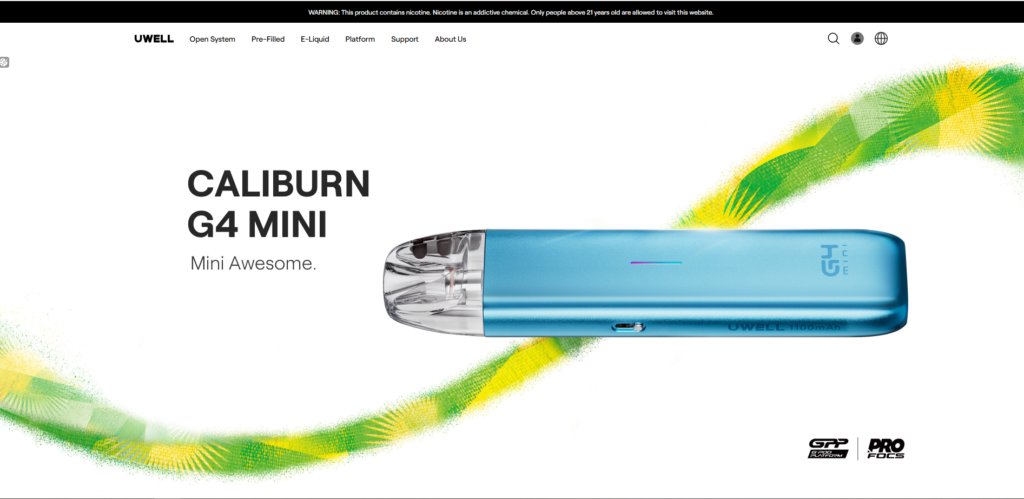
Task: Click the nicotine warning banner text
Action: tap(511, 12)
